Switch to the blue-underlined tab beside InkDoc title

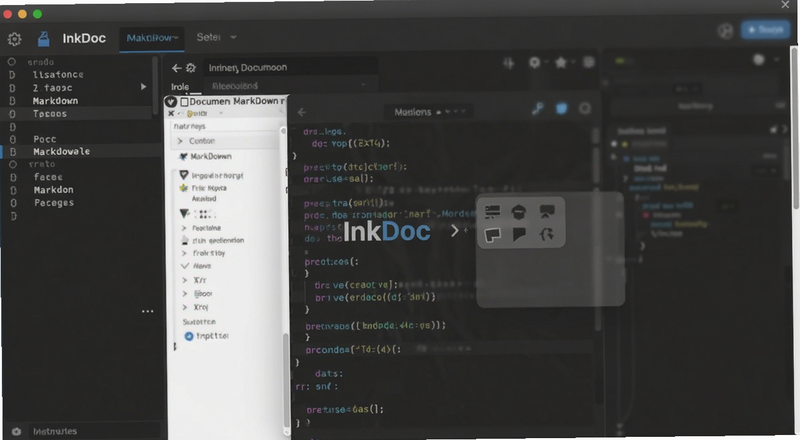[x=152, y=38]
